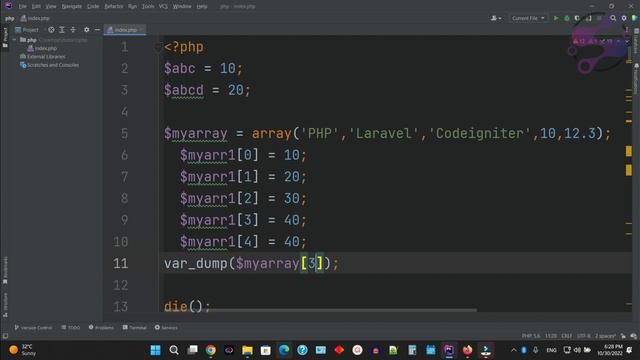The image size is (640, 360).
Task: Open Microsoft Edge from taskbar
Action: [x=284, y=350]
